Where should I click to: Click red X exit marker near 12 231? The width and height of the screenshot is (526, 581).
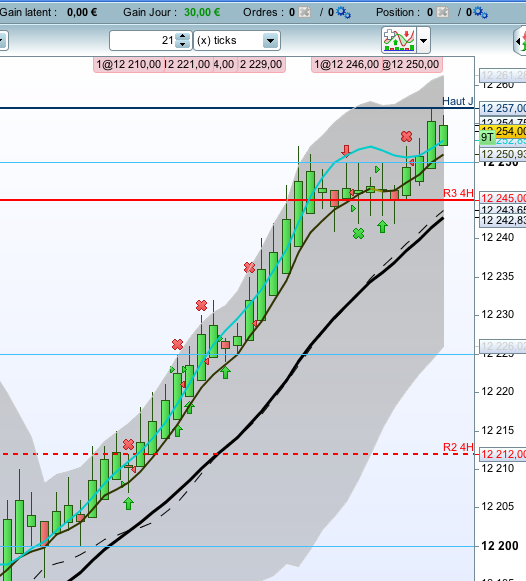point(202,306)
